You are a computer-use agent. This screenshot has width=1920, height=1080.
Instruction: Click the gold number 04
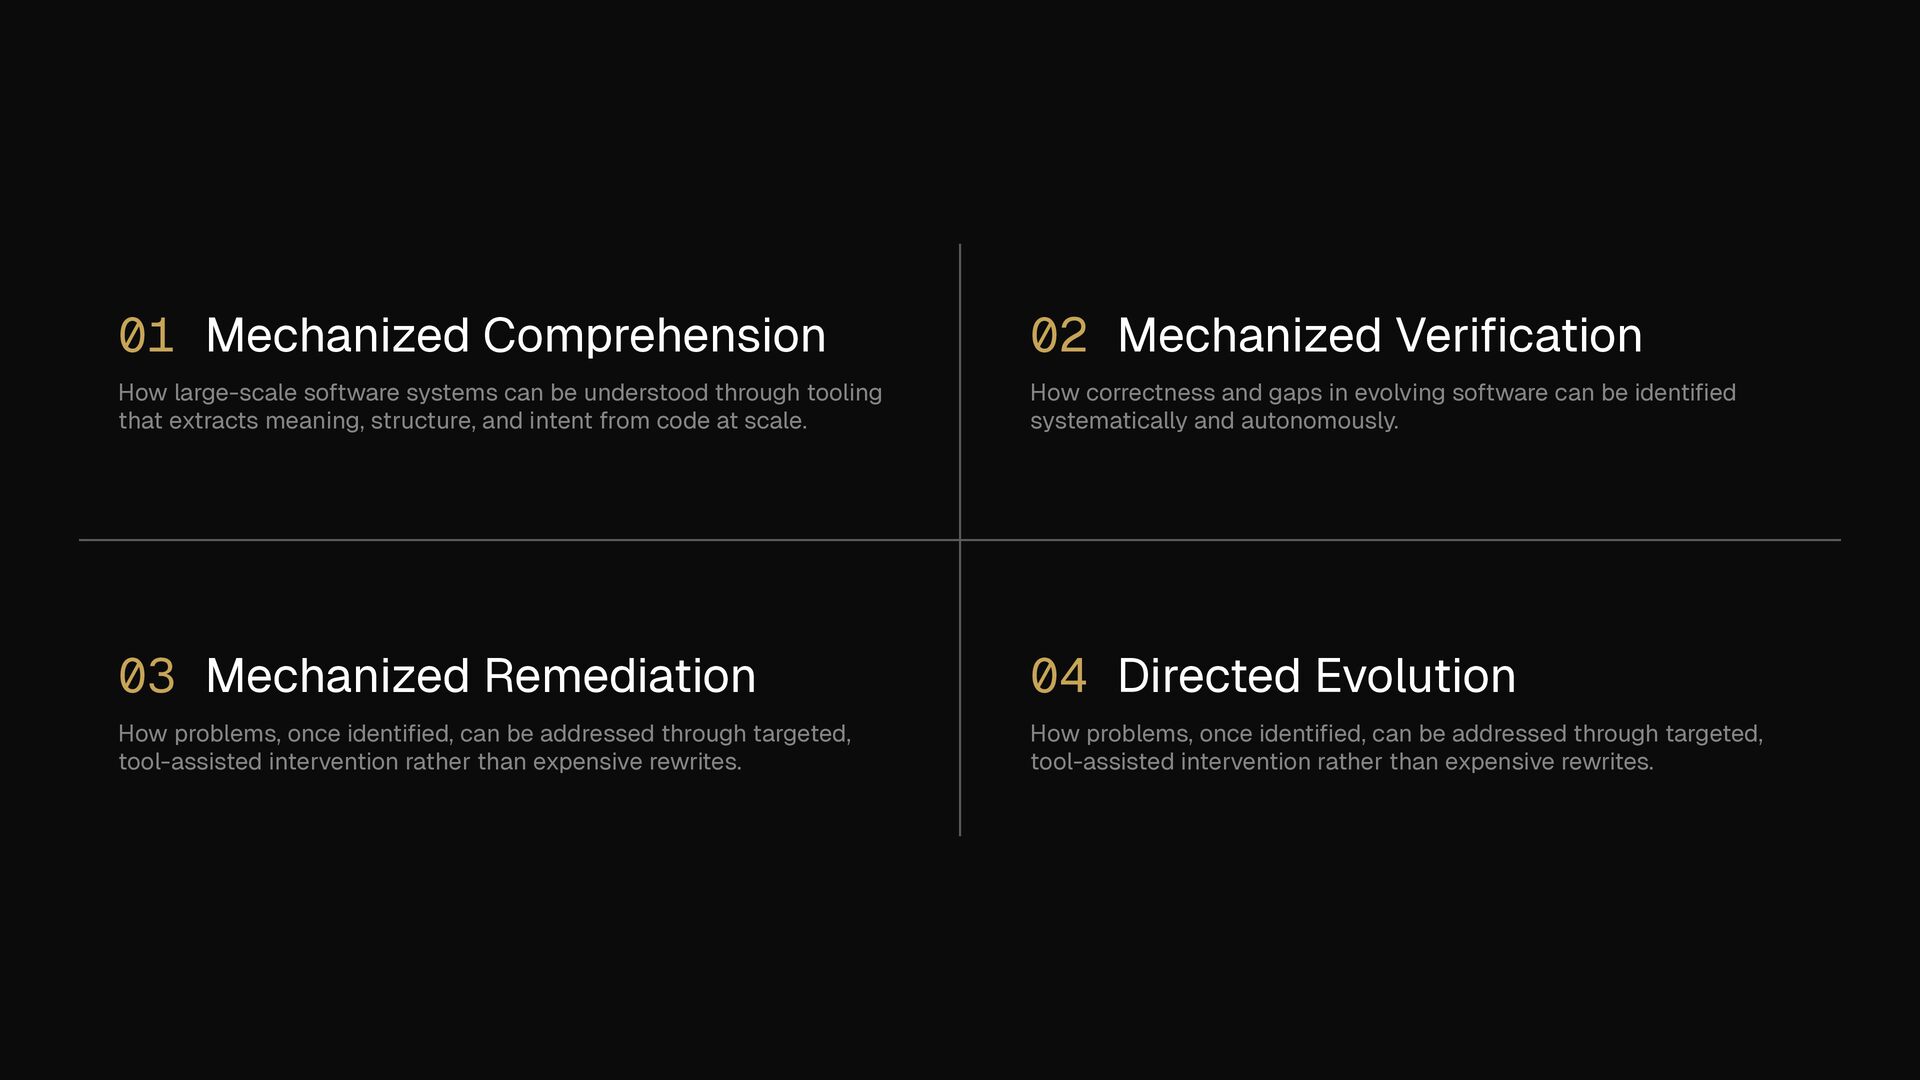[1058, 676]
